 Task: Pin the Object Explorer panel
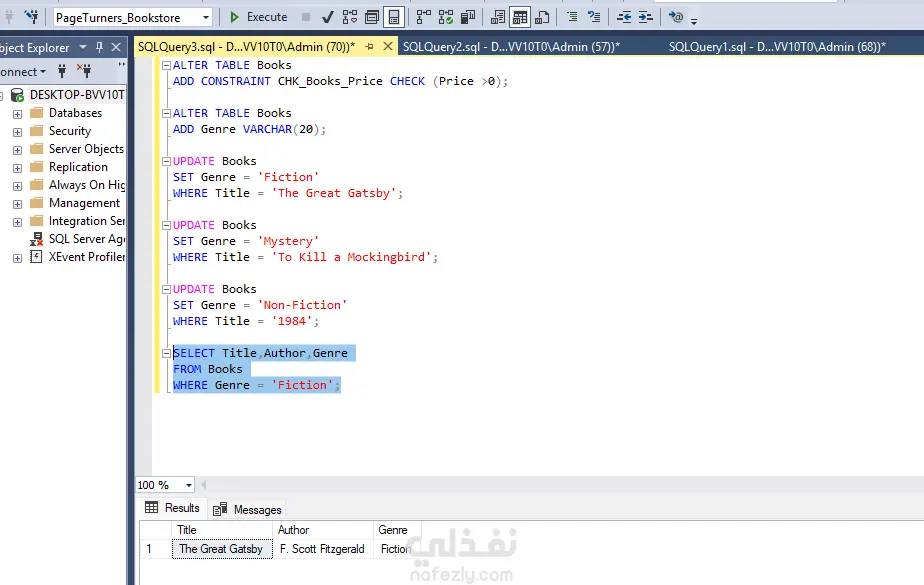tap(100, 47)
